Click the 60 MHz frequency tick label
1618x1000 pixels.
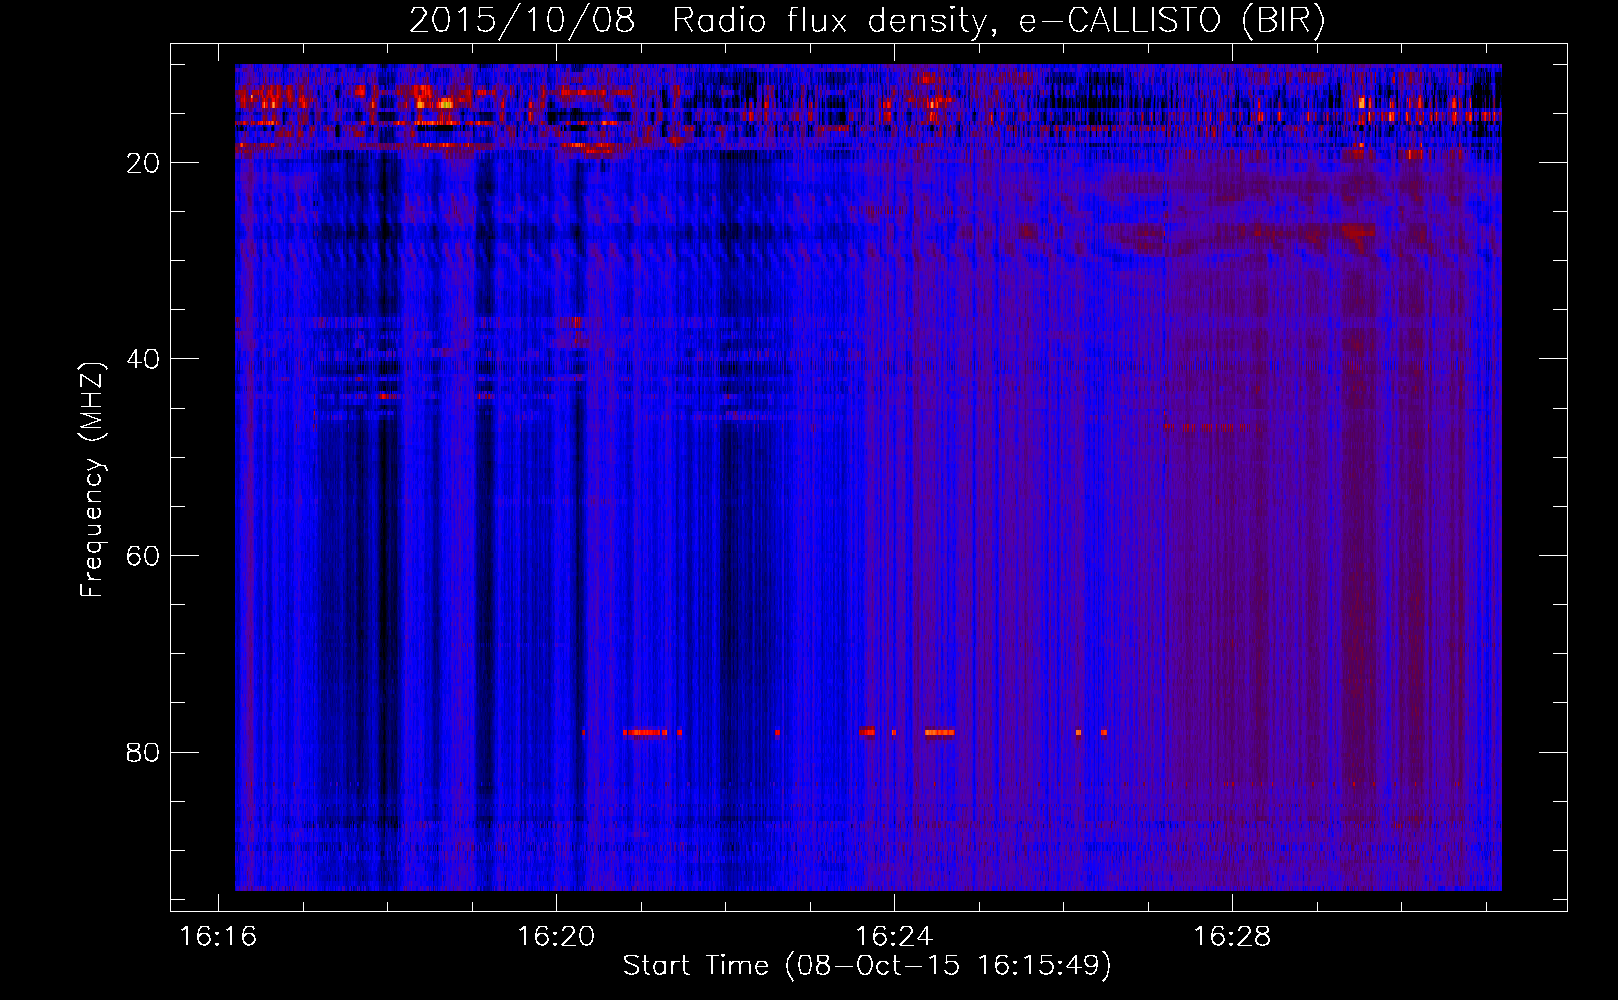pyautogui.click(x=143, y=556)
